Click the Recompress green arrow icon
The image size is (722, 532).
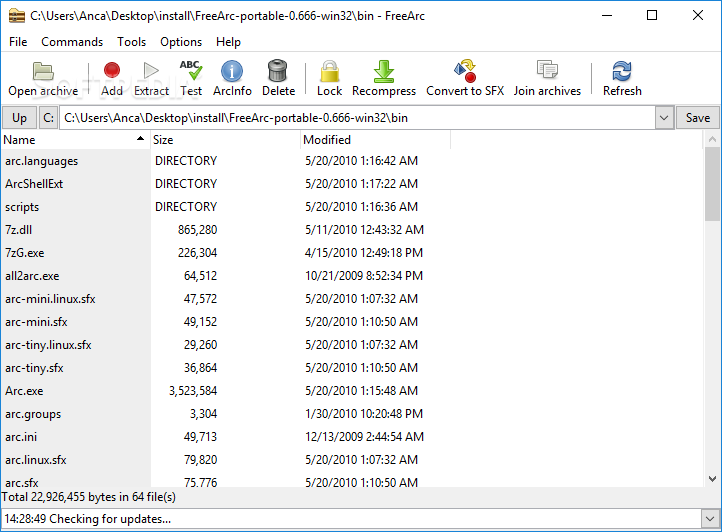tap(384, 71)
